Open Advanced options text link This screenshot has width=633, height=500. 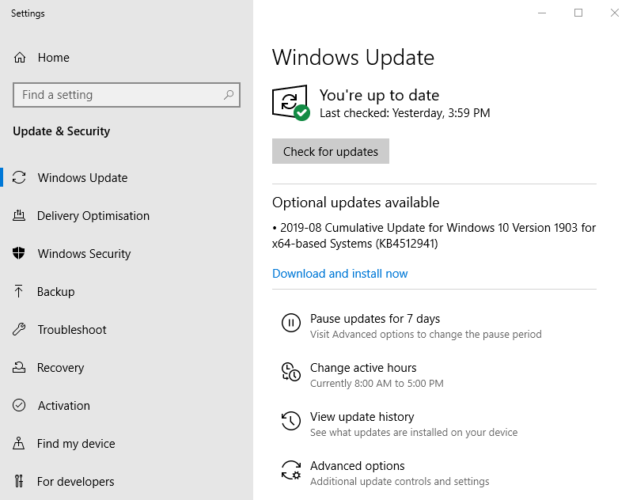[x=357, y=466]
